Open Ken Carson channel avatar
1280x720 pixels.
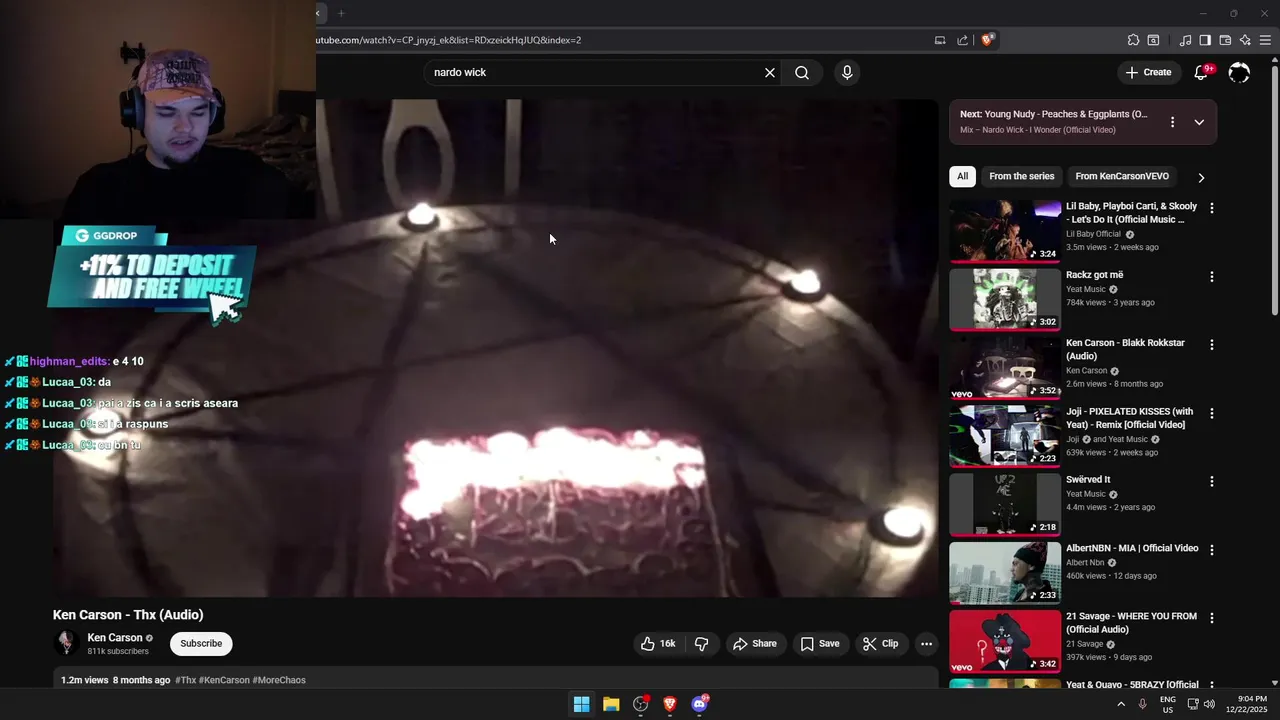point(66,643)
